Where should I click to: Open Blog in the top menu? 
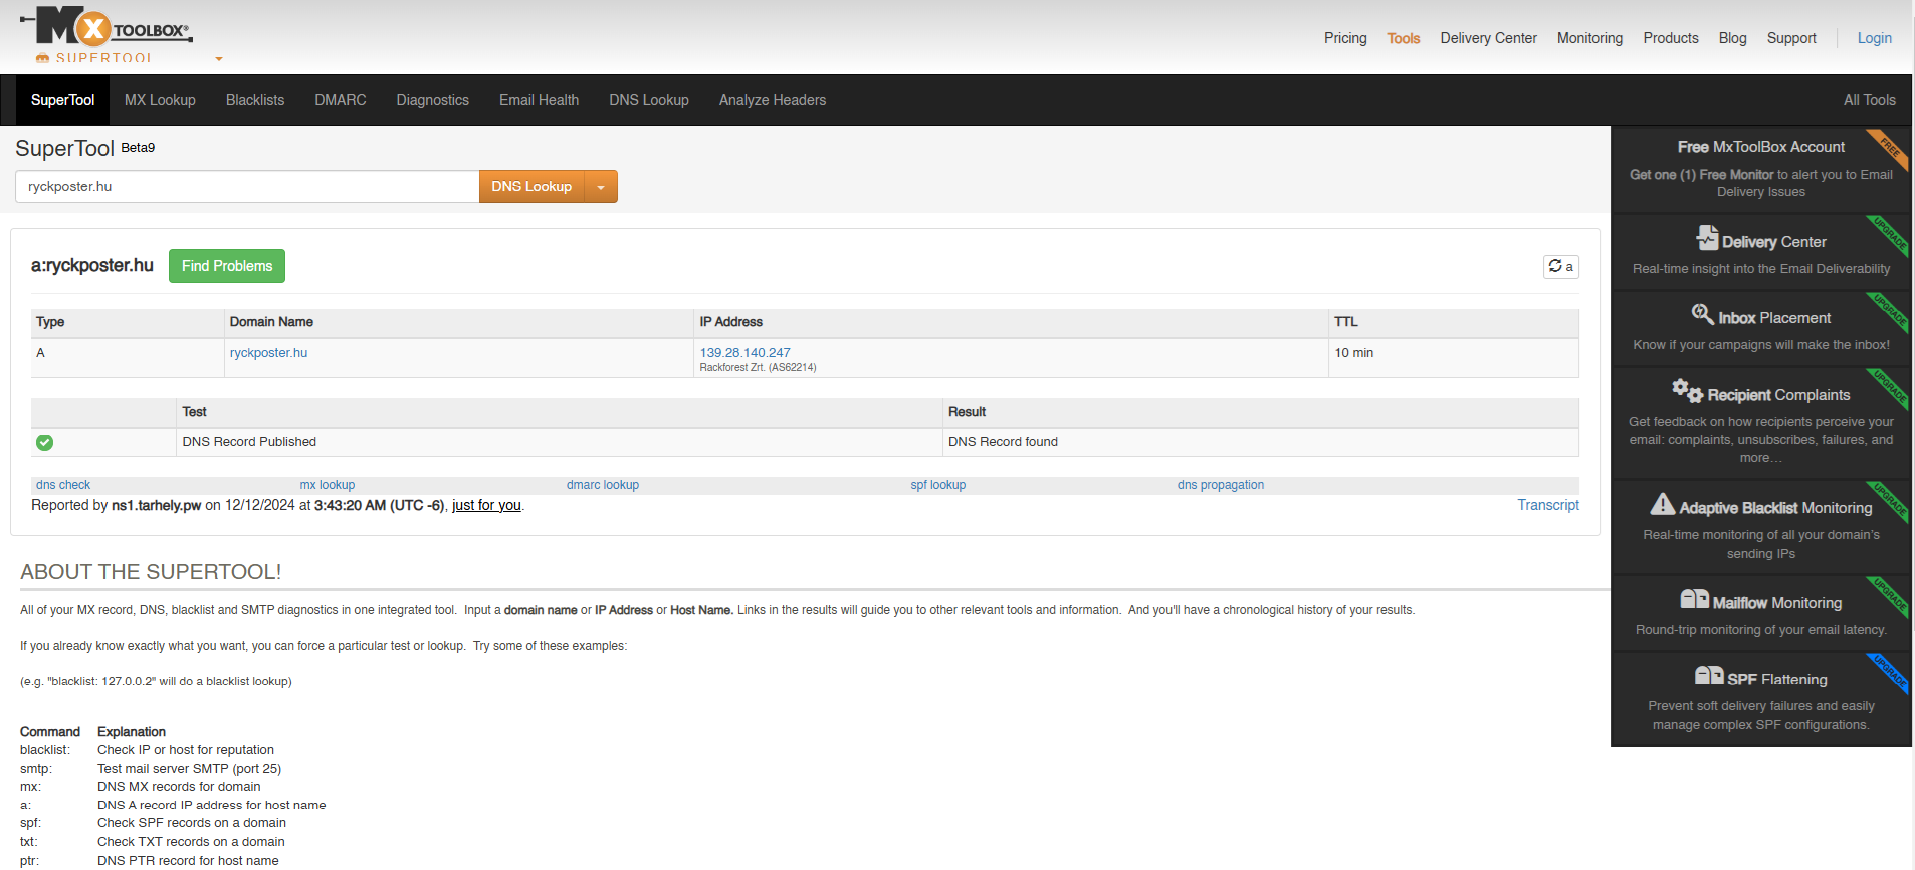[1732, 38]
